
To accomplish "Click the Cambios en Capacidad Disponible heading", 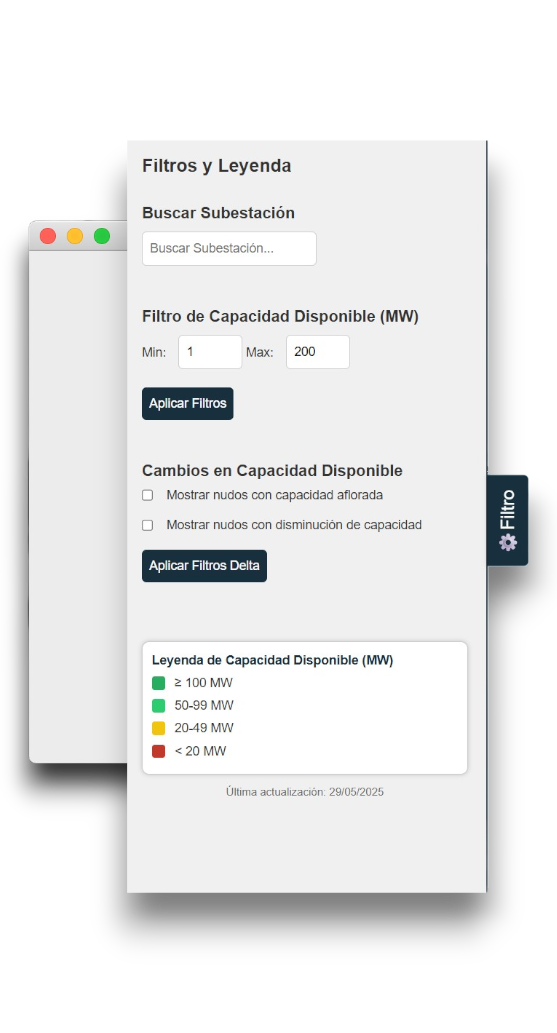I will (272, 470).
